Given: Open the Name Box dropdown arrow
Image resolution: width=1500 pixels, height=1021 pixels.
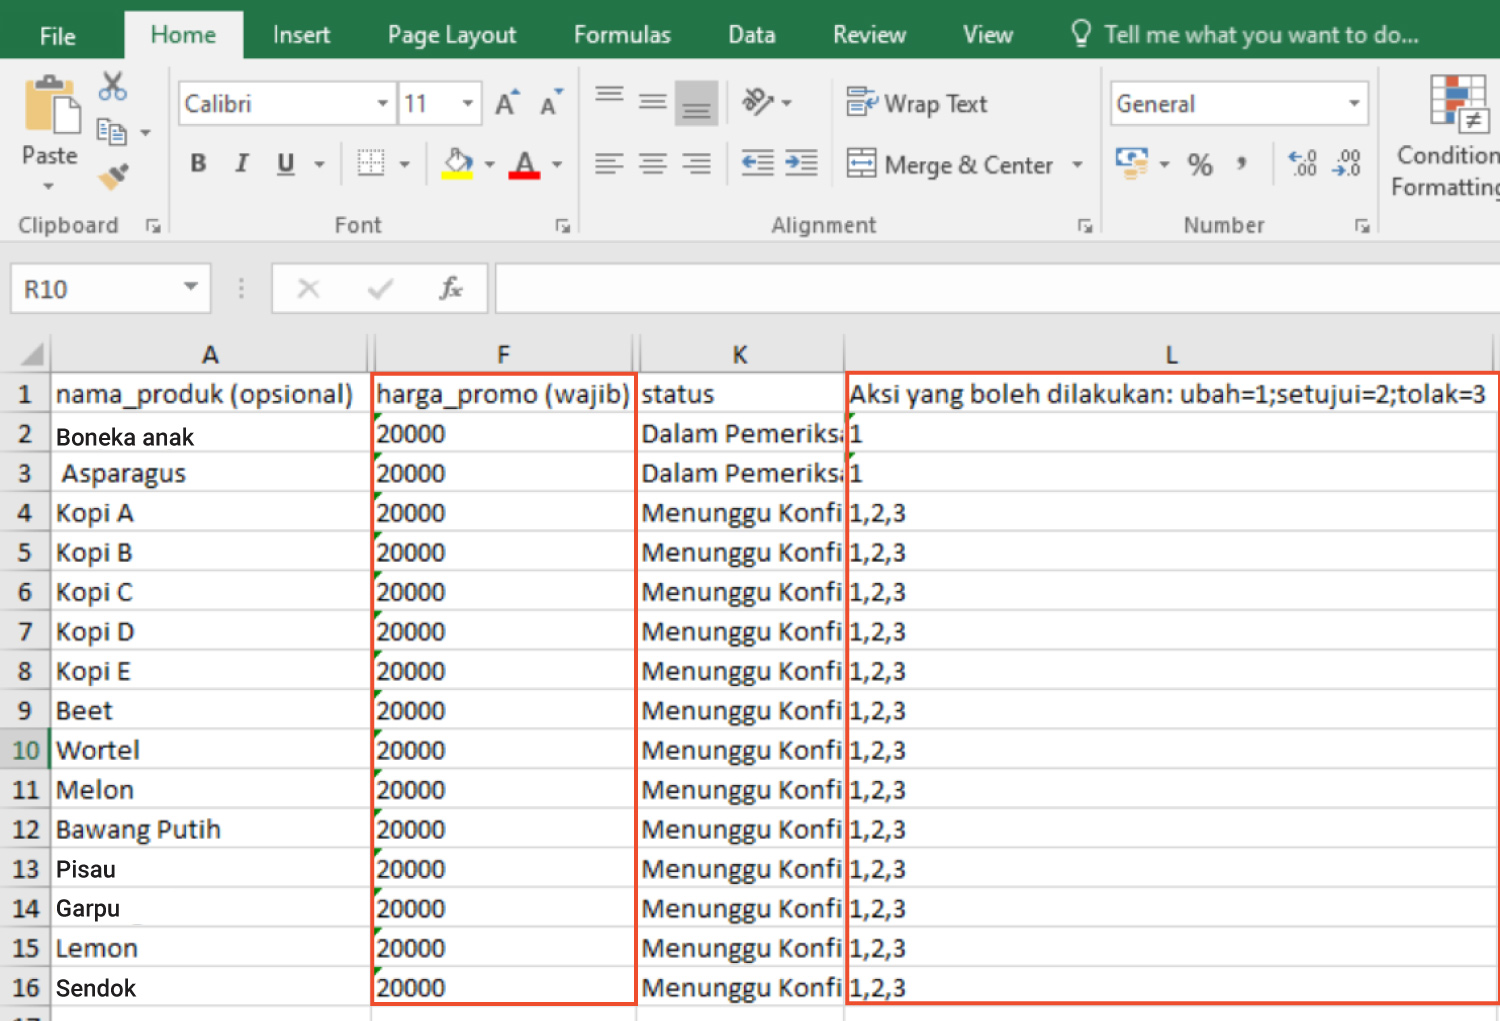Looking at the screenshot, I should point(190,288).
